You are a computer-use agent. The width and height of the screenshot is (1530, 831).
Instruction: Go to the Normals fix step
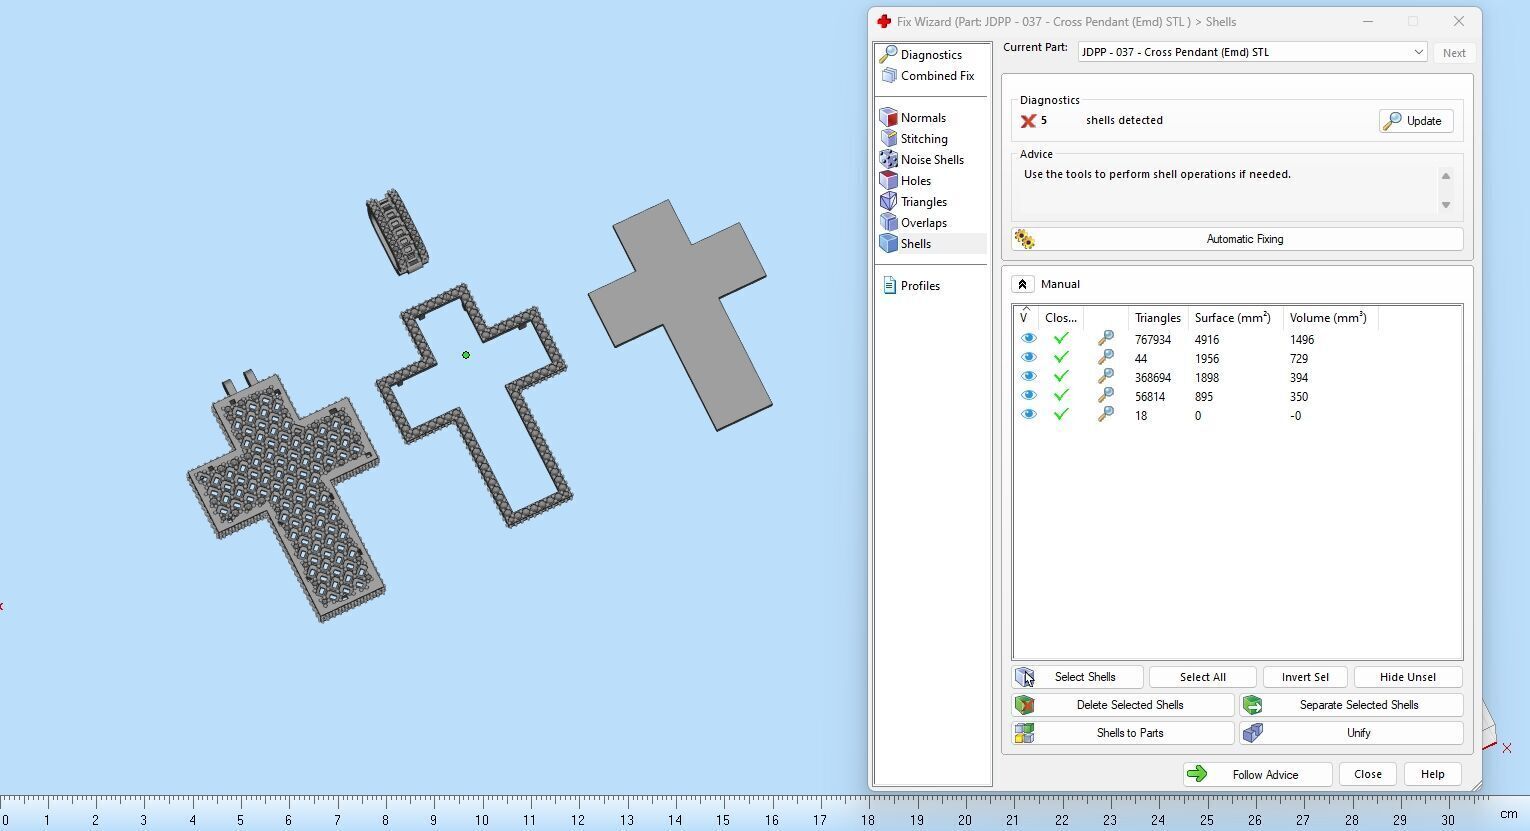point(923,118)
